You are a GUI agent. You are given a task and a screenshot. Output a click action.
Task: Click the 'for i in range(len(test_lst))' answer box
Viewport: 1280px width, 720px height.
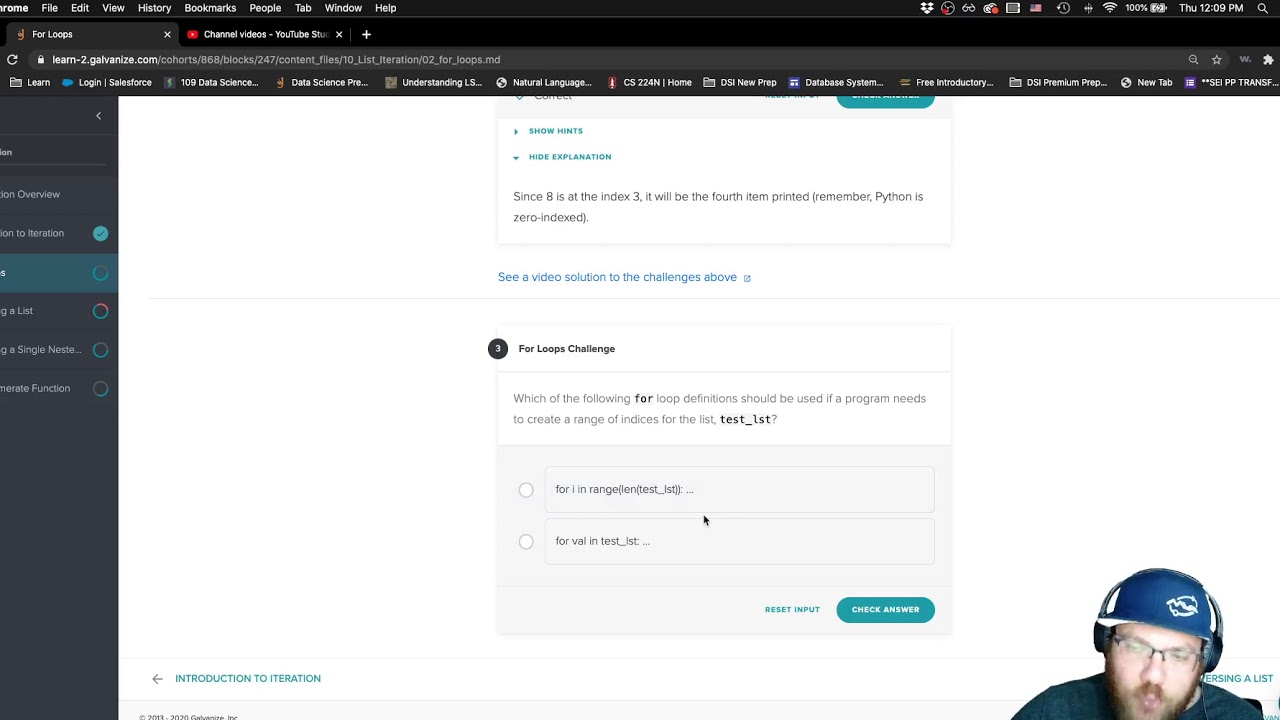[739, 490]
